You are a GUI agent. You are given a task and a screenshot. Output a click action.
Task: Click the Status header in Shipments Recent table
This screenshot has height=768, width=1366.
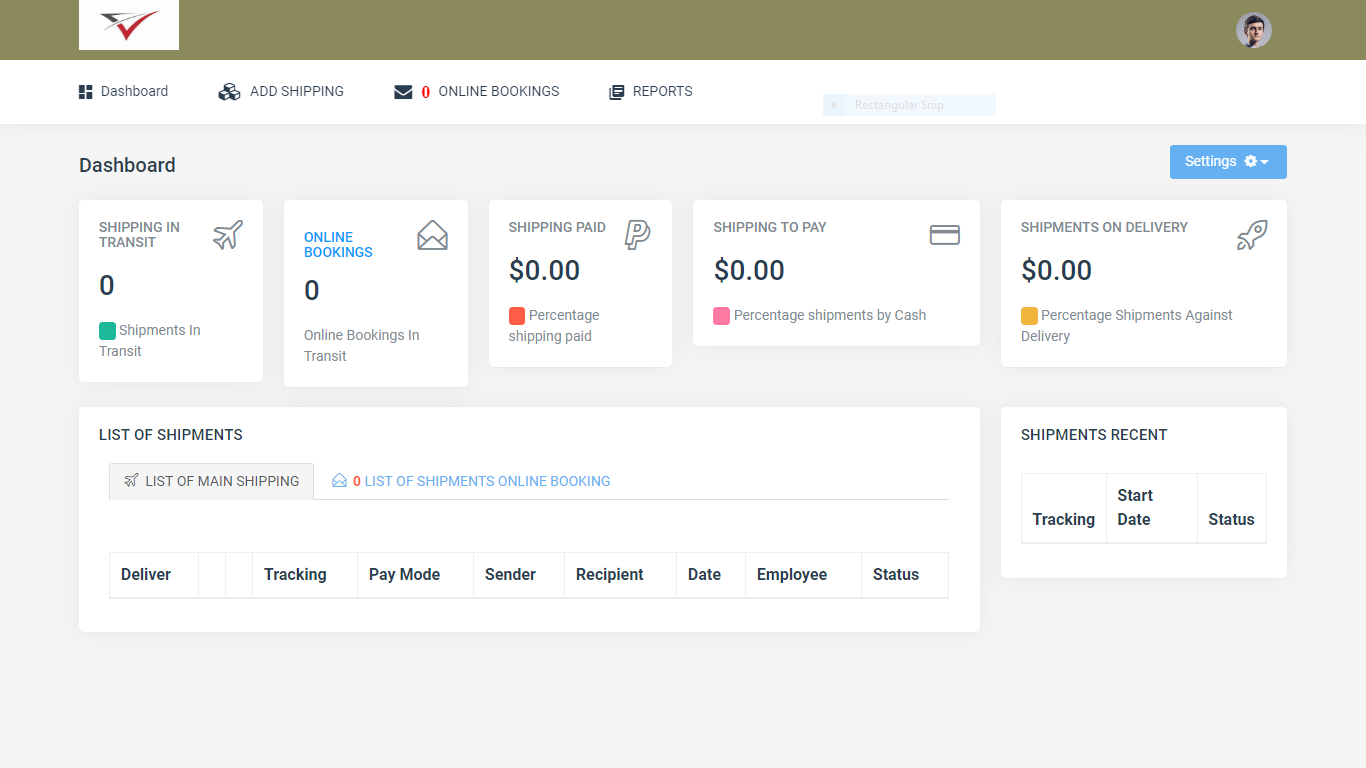(1231, 519)
